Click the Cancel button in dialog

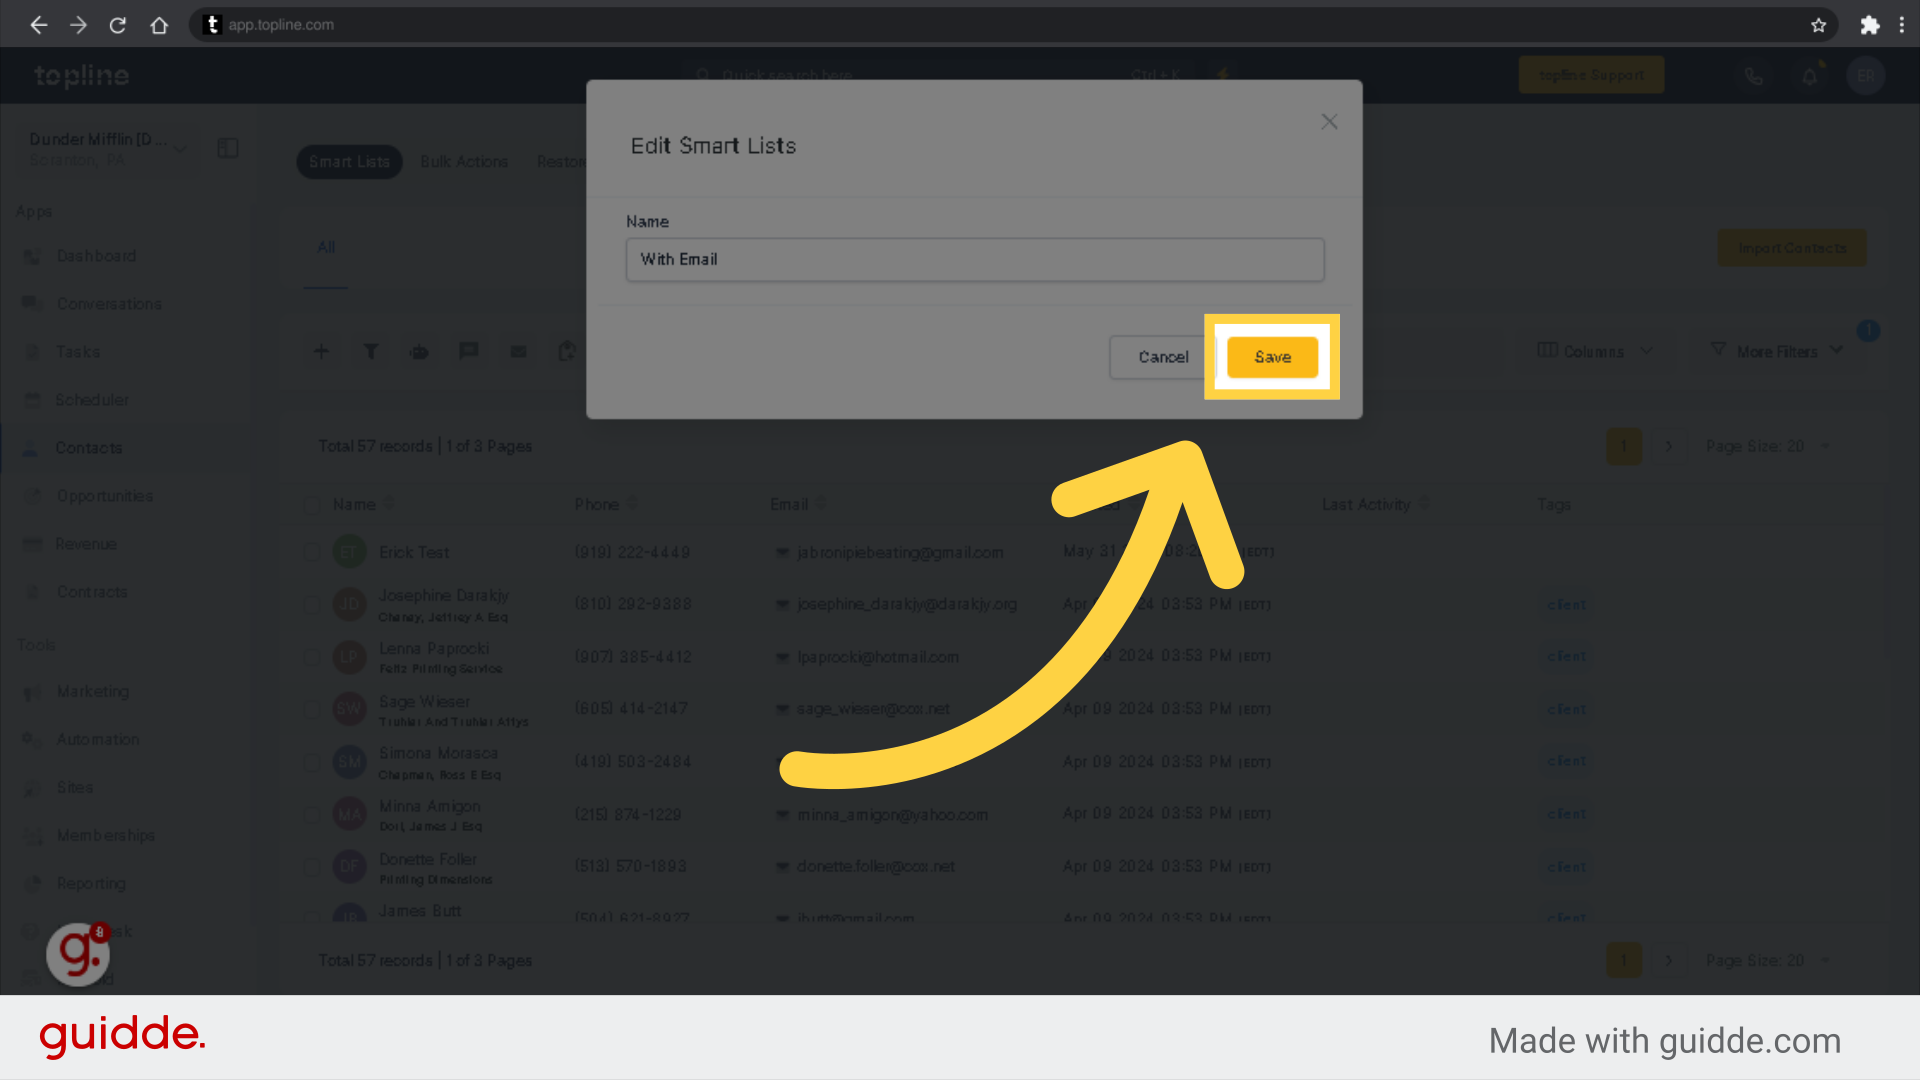pos(1164,357)
